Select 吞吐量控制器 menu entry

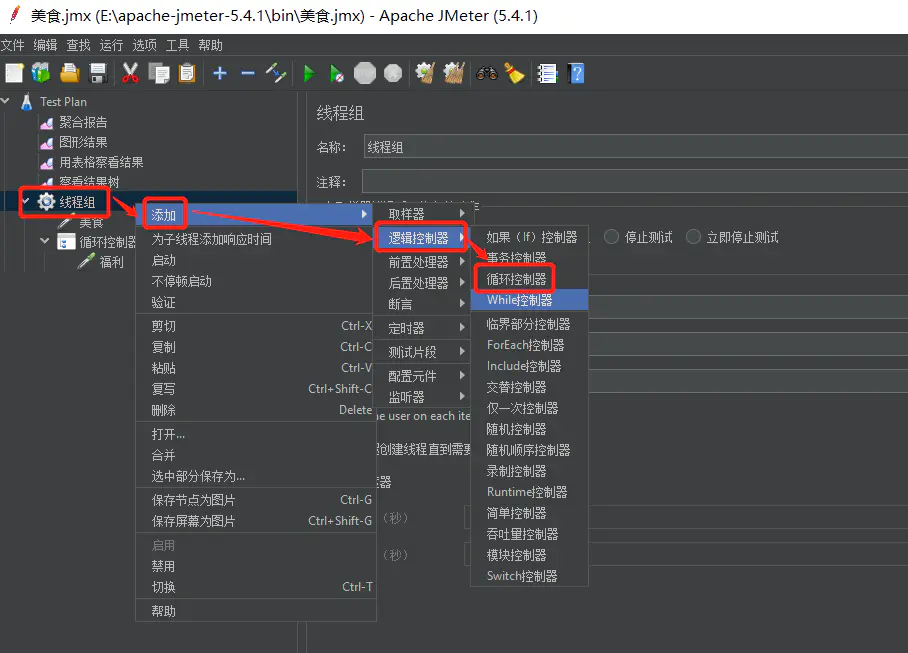click(529, 534)
